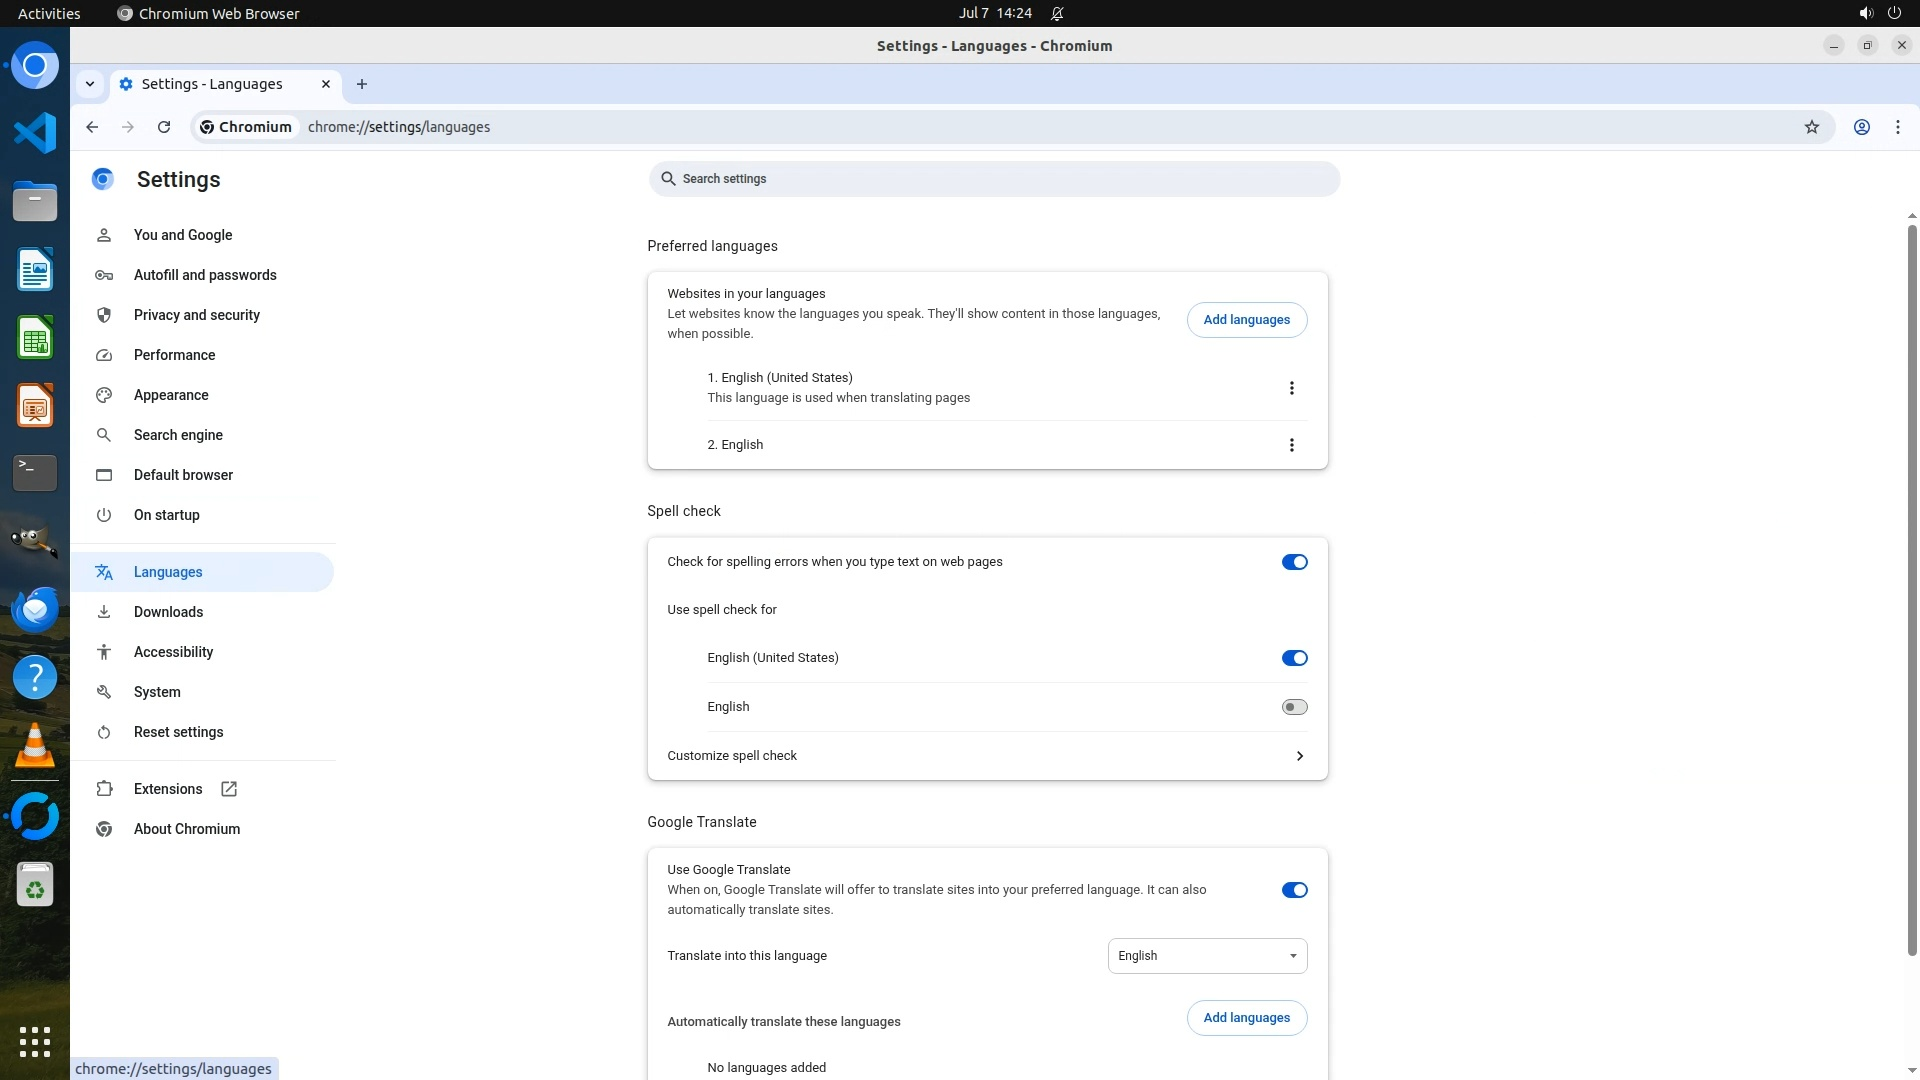Open tab search dropdown arrow
This screenshot has height=1080, width=1920.
[90, 84]
